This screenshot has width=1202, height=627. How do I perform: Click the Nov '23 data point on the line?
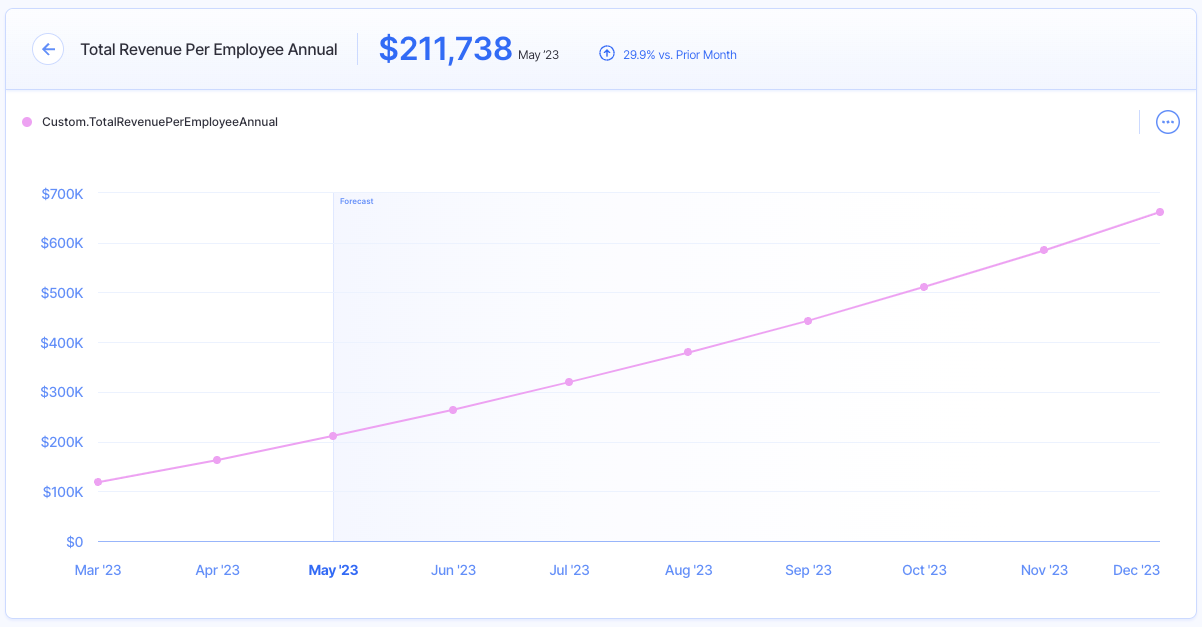point(1044,249)
